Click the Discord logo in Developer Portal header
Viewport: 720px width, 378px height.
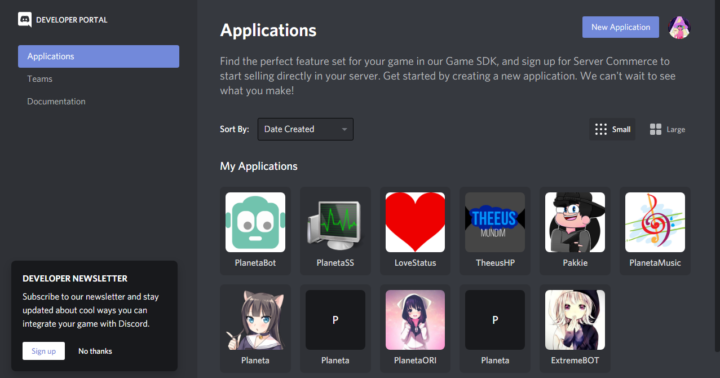point(25,20)
